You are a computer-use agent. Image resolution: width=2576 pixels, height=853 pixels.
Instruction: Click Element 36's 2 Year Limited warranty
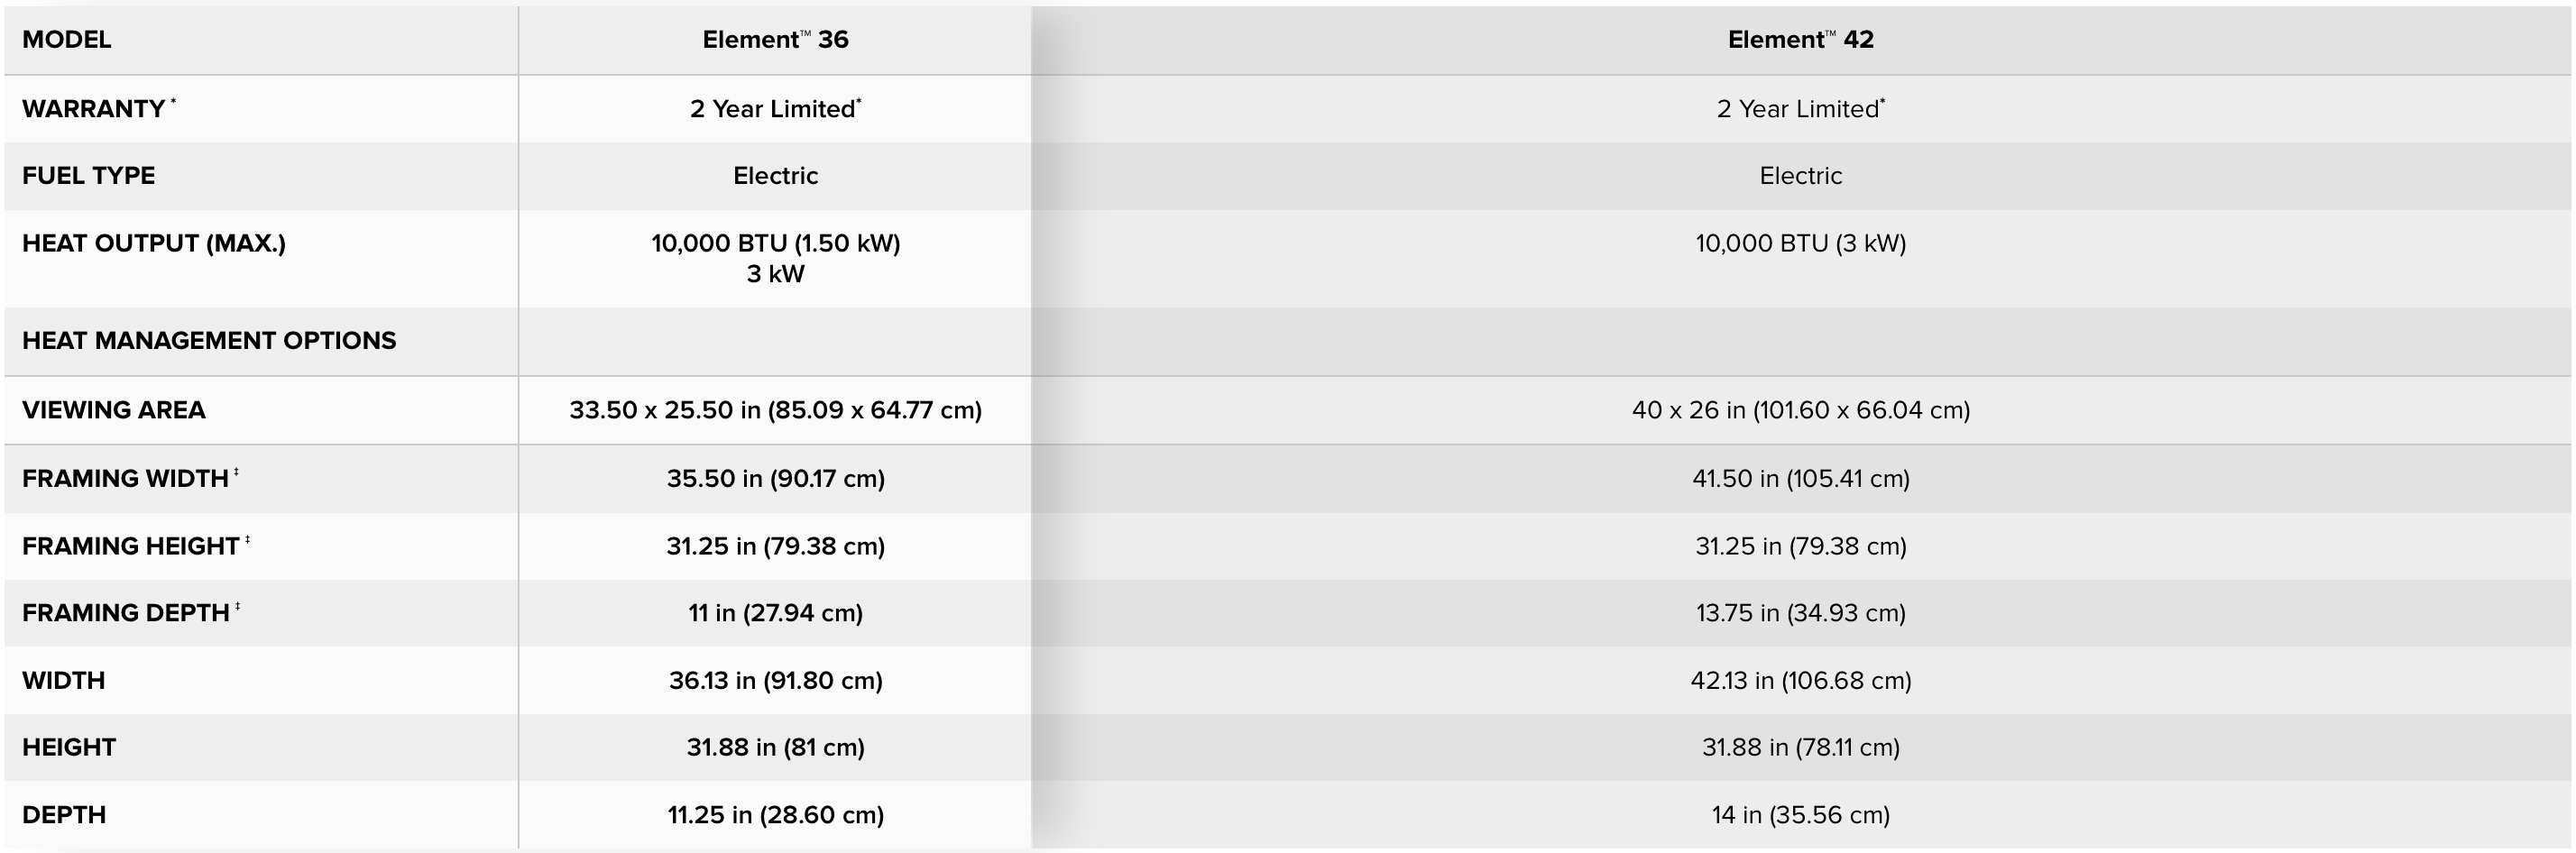(775, 109)
